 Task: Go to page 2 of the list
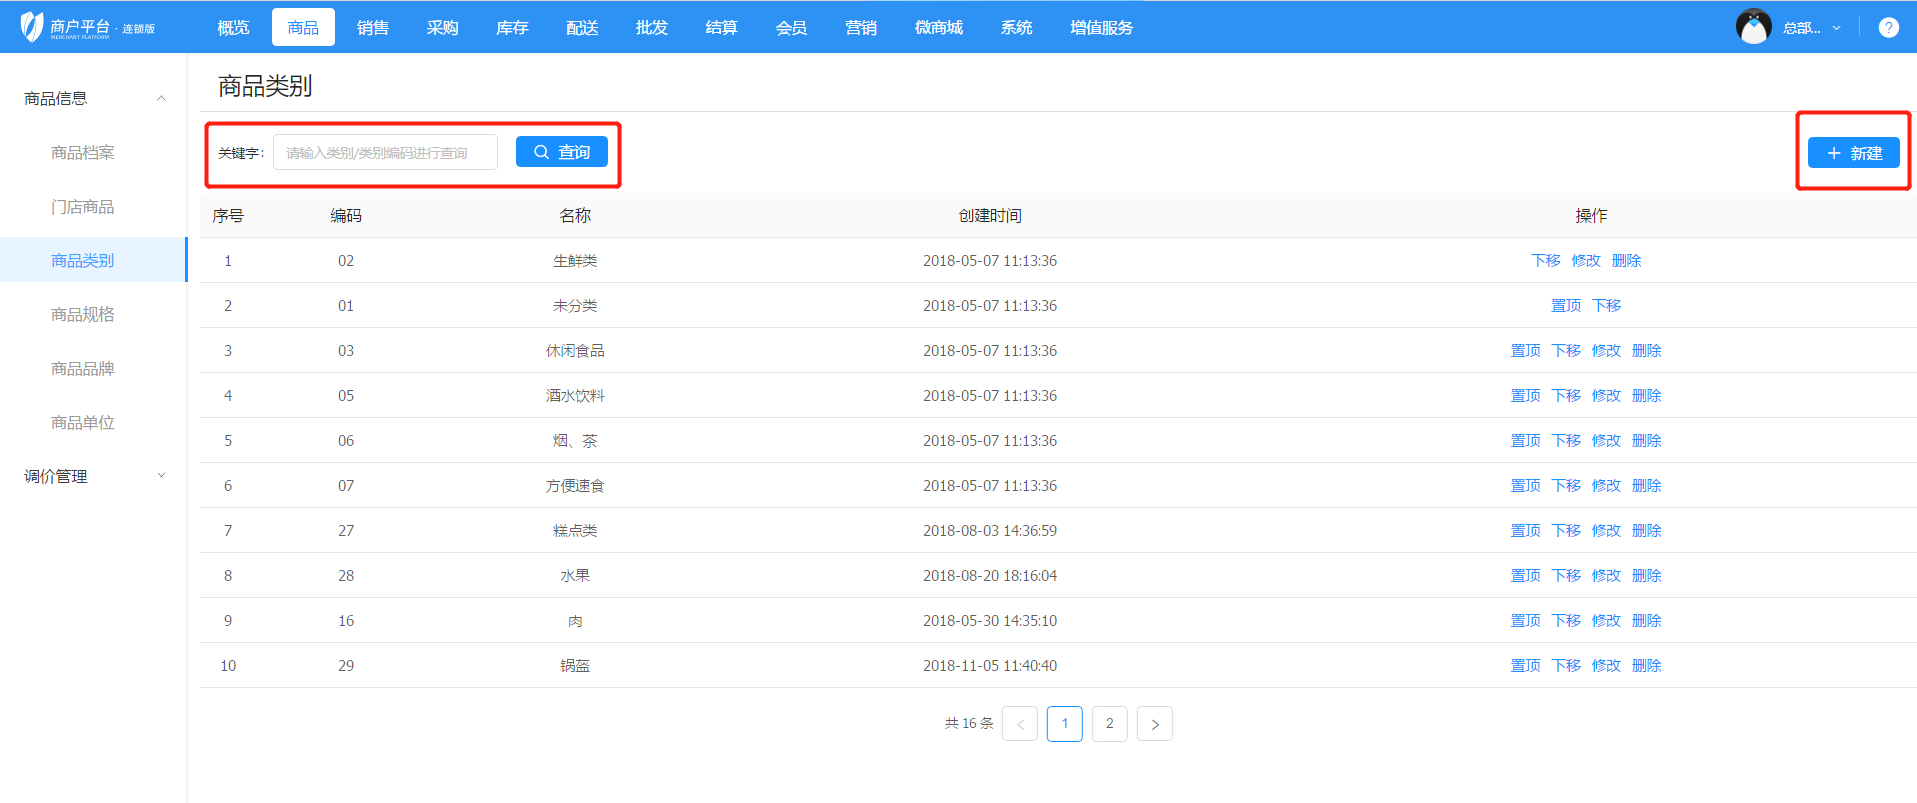pos(1109,724)
